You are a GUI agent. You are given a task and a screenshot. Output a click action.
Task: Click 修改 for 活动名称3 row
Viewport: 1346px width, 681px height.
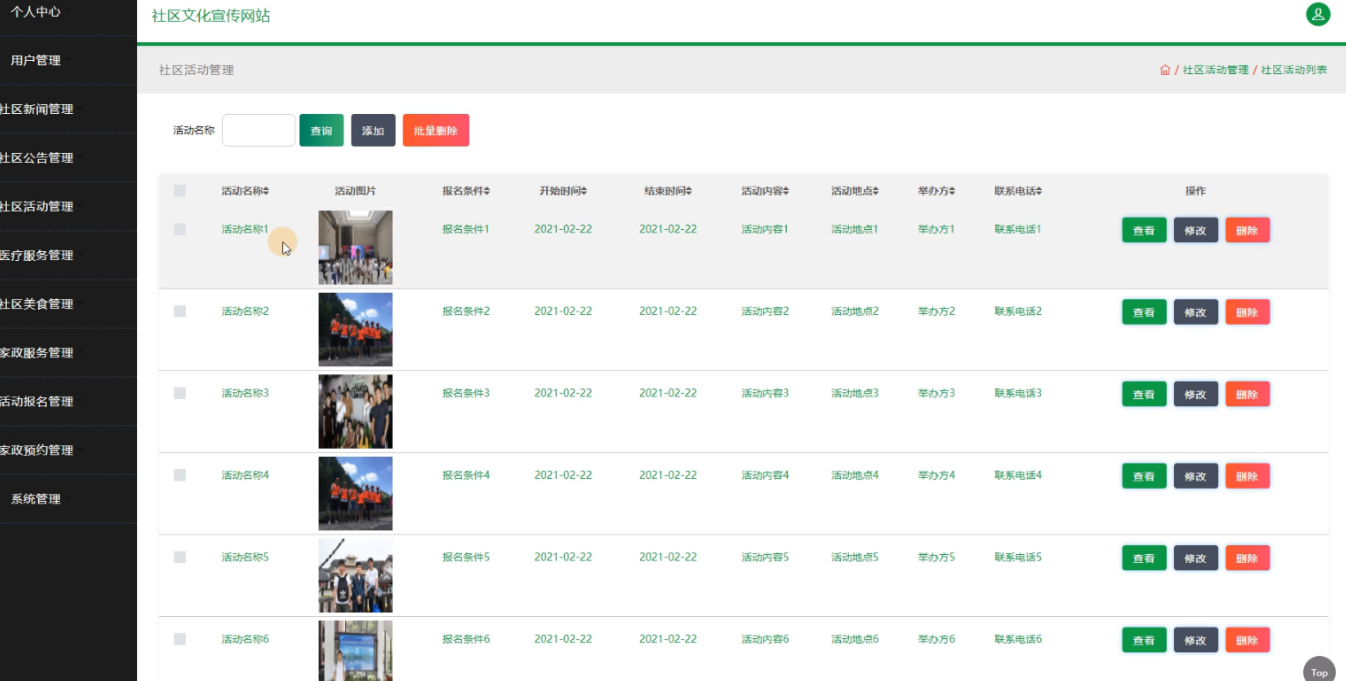[1196, 394]
